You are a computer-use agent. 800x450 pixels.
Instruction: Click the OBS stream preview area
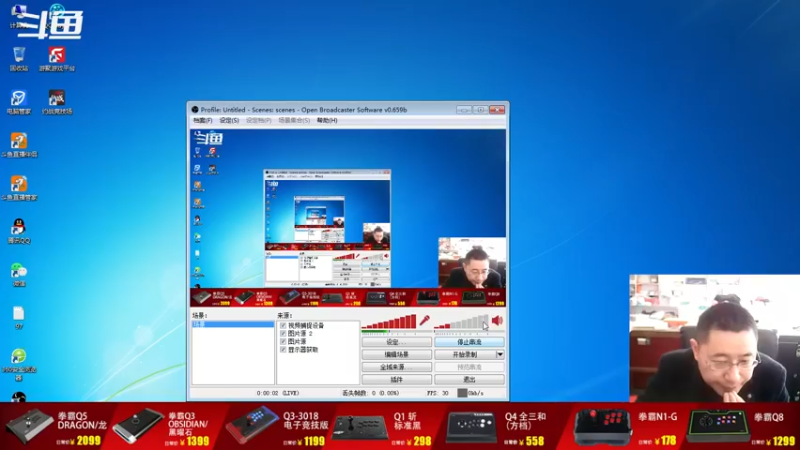pyautogui.click(x=348, y=218)
